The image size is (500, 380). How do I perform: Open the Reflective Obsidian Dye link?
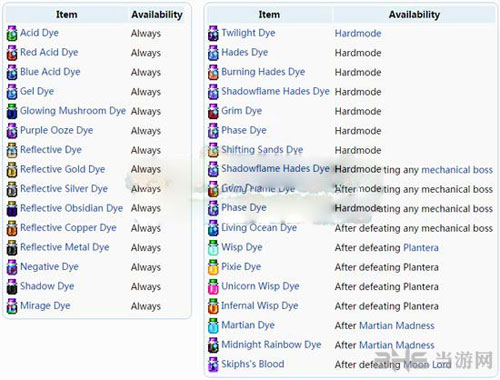coord(72,208)
